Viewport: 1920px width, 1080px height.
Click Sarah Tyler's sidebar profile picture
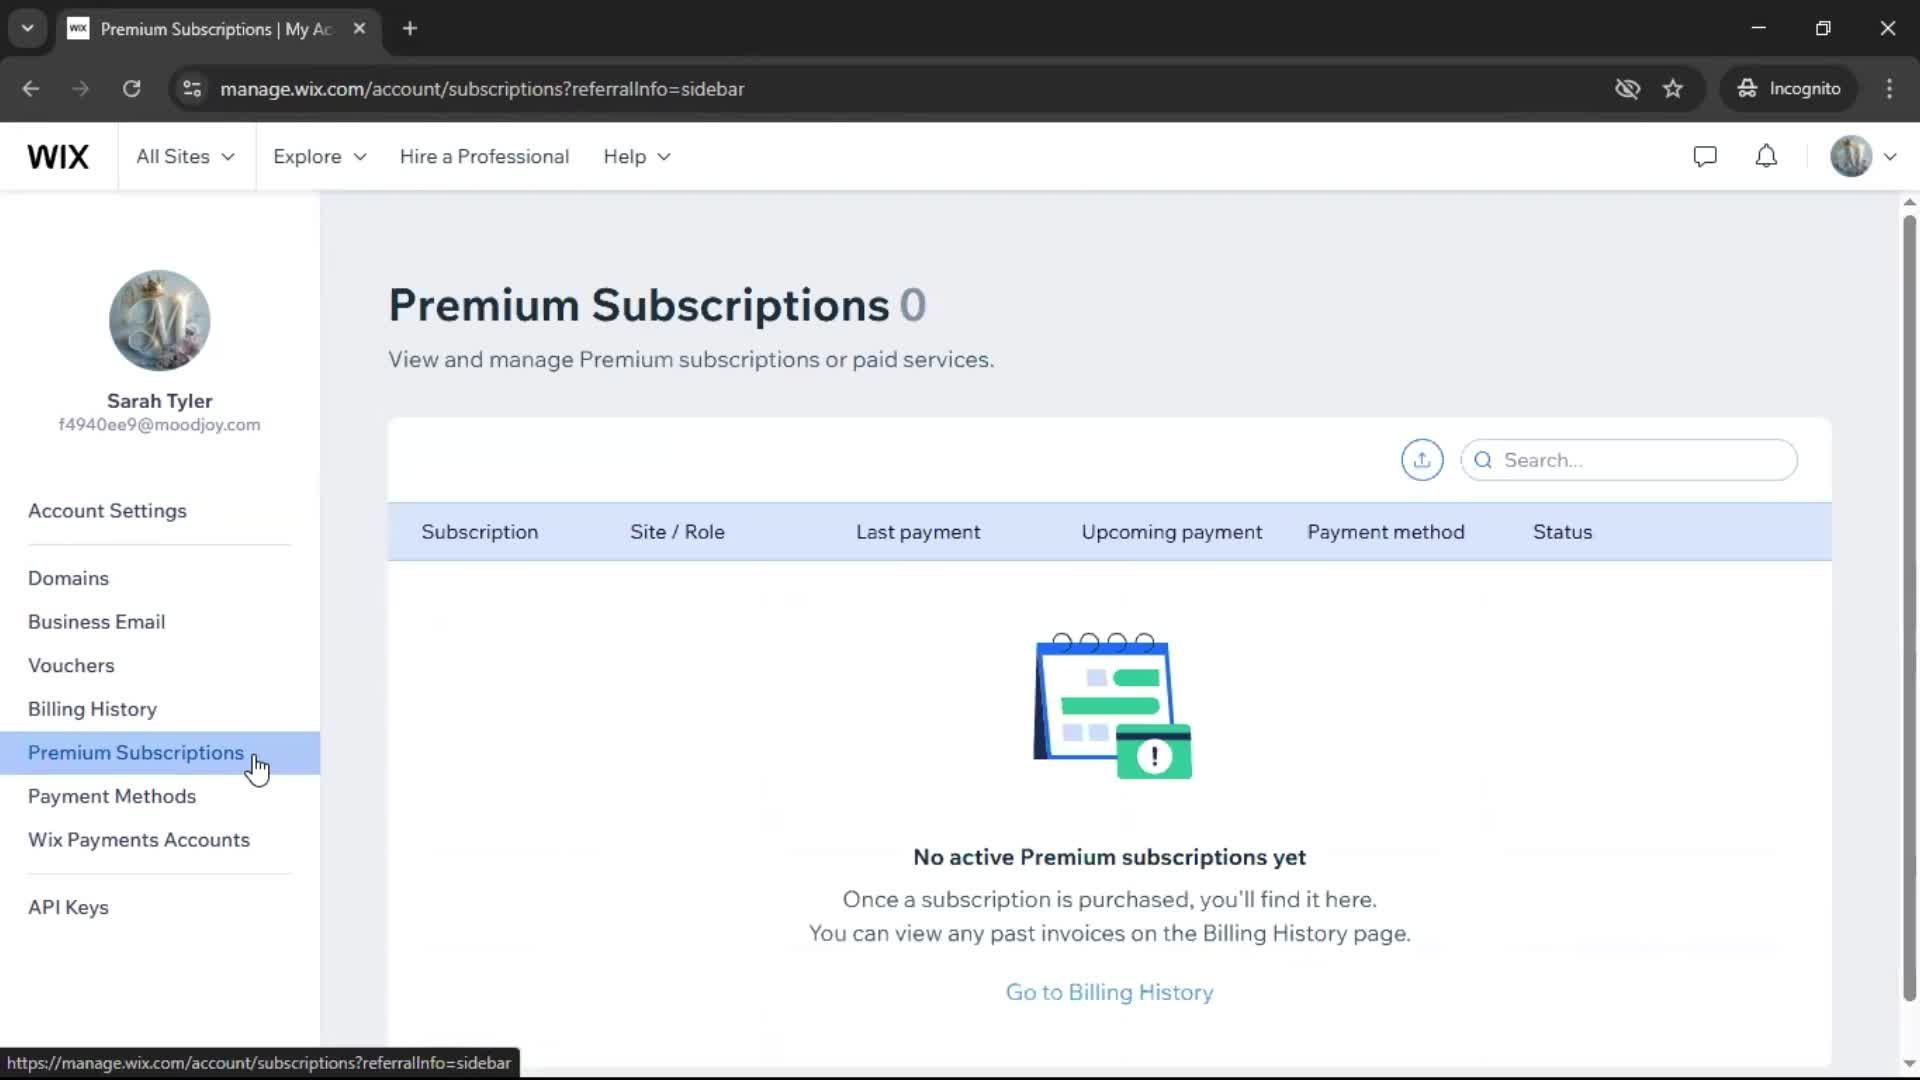coord(160,320)
